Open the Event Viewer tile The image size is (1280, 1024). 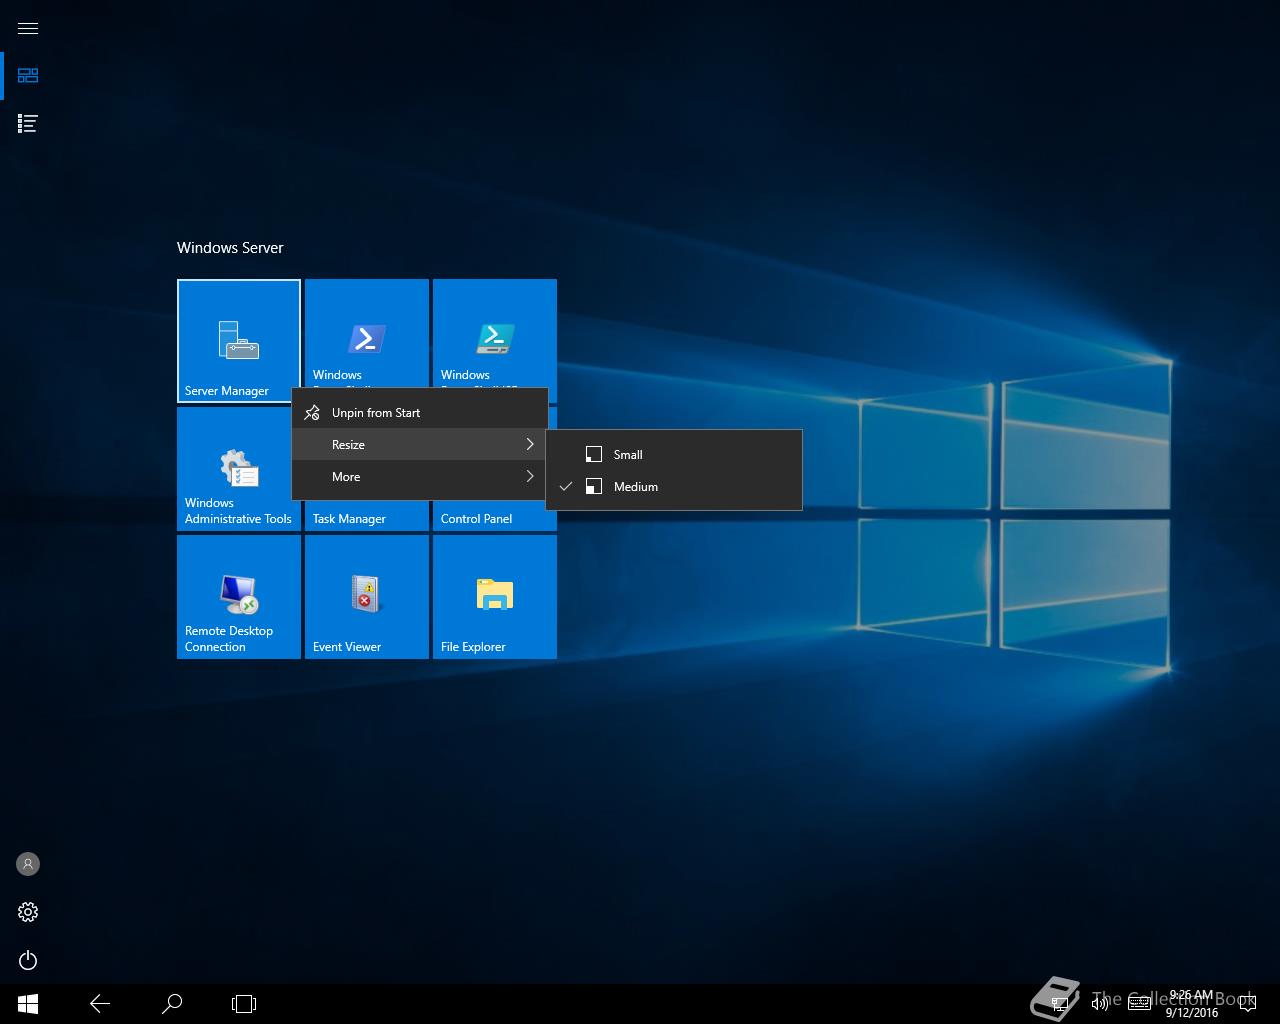(x=367, y=597)
